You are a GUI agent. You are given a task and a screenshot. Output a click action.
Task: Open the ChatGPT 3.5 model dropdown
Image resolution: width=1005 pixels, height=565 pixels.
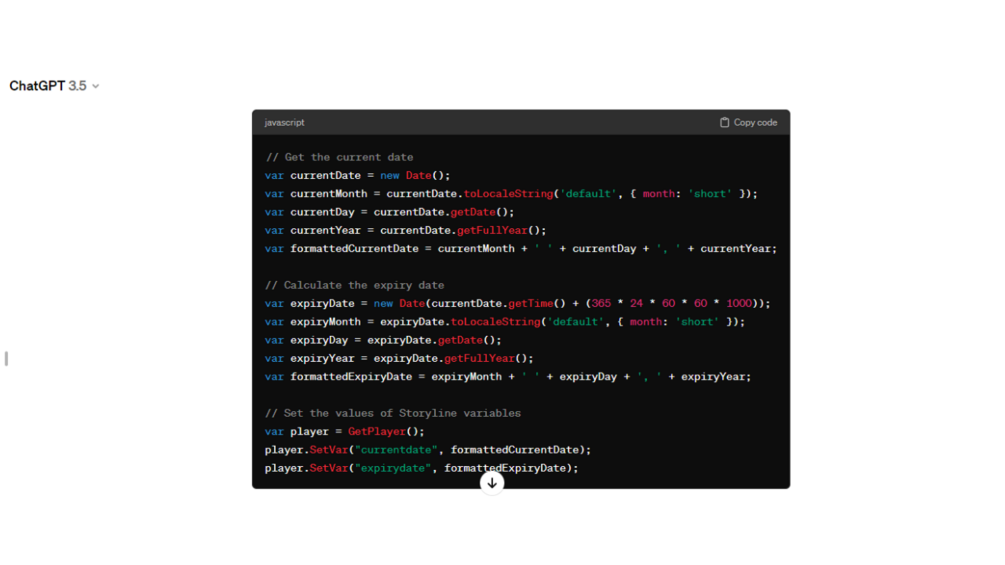point(54,86)
